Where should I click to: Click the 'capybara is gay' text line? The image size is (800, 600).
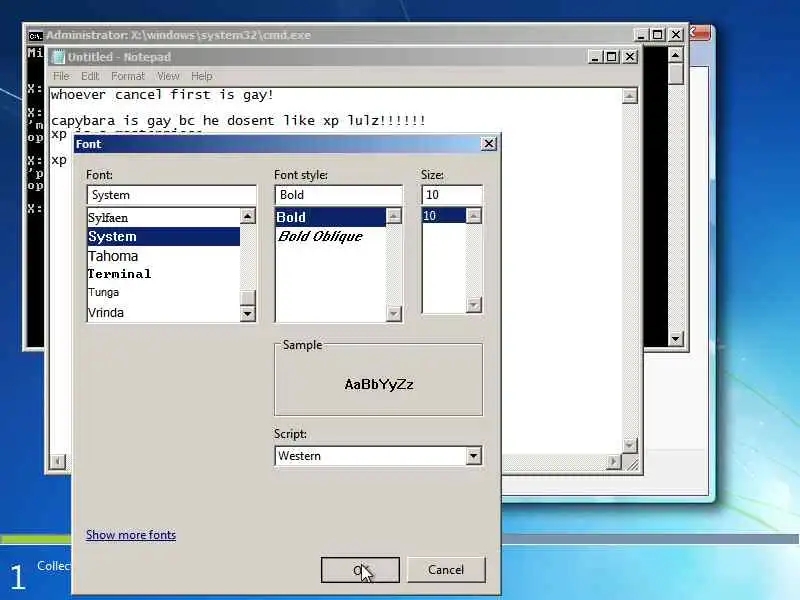(238, 121)
